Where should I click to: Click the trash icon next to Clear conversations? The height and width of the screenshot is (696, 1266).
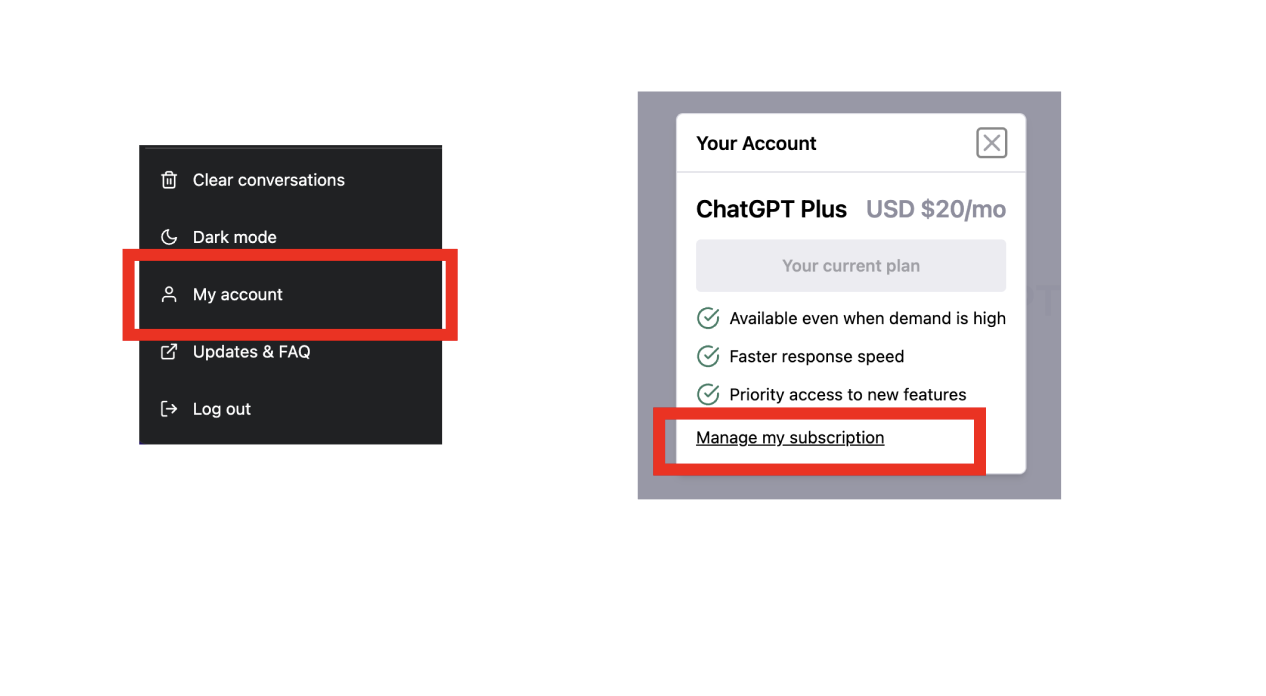[x=169, y=180]
